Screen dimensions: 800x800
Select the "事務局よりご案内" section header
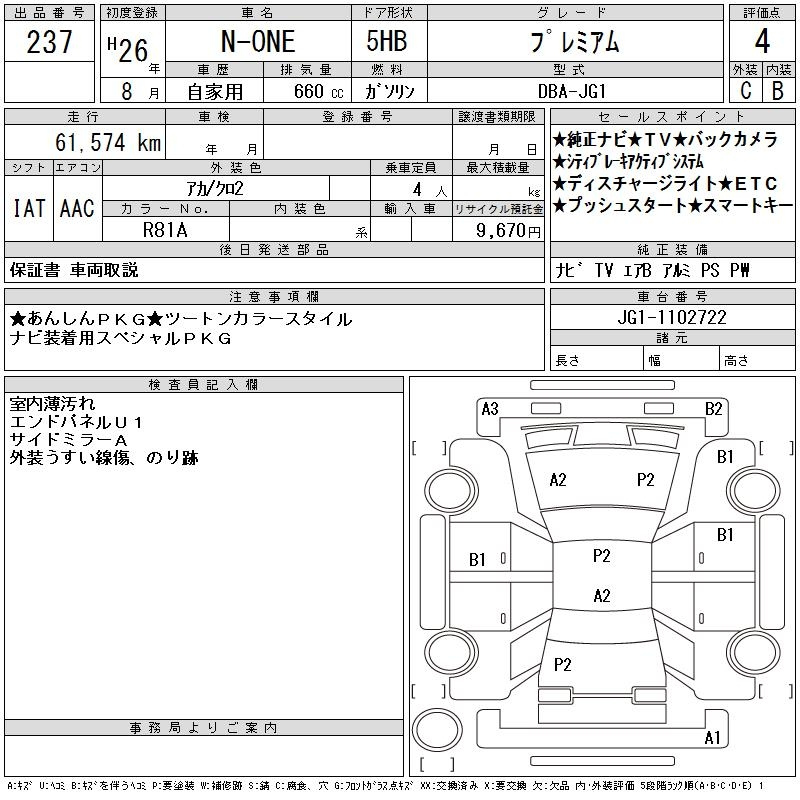pos(204,728)
